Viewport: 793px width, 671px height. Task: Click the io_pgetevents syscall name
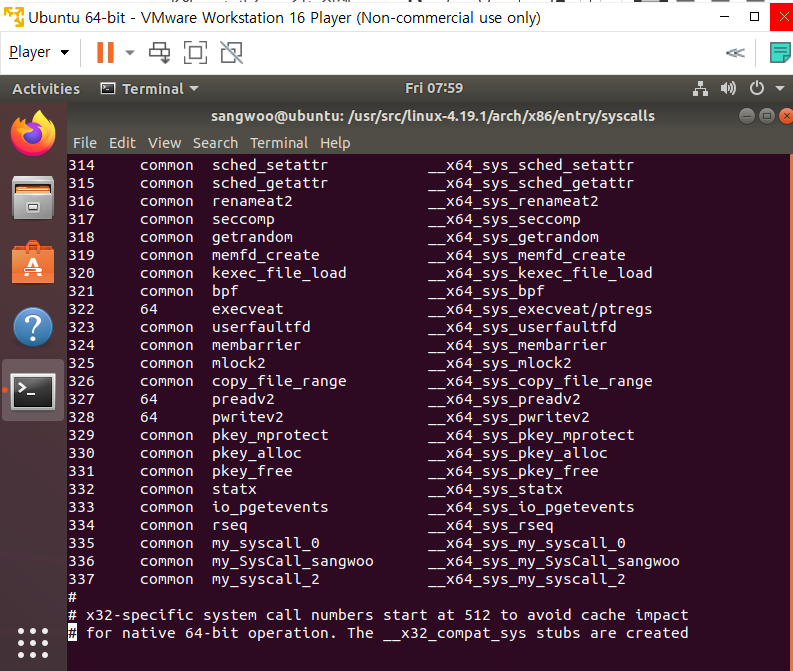(270, 507)
